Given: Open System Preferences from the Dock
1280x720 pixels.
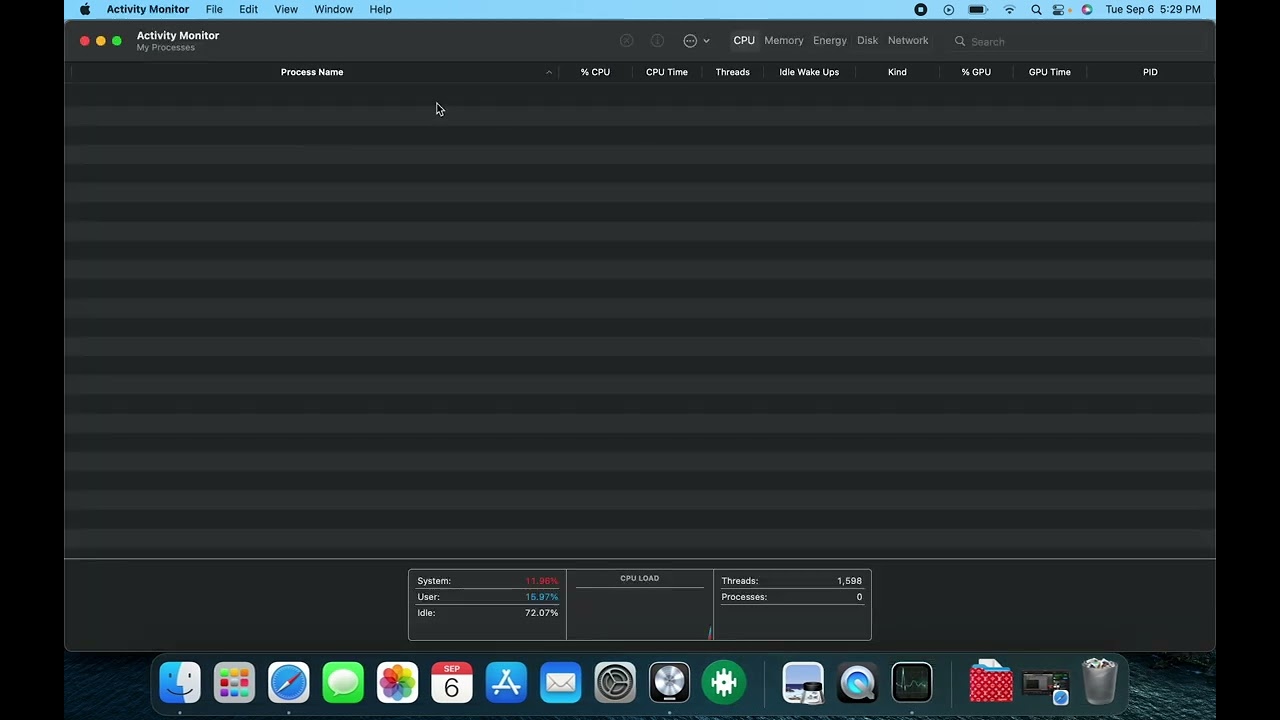Looking at the screenshot, I should coord(615,683).
